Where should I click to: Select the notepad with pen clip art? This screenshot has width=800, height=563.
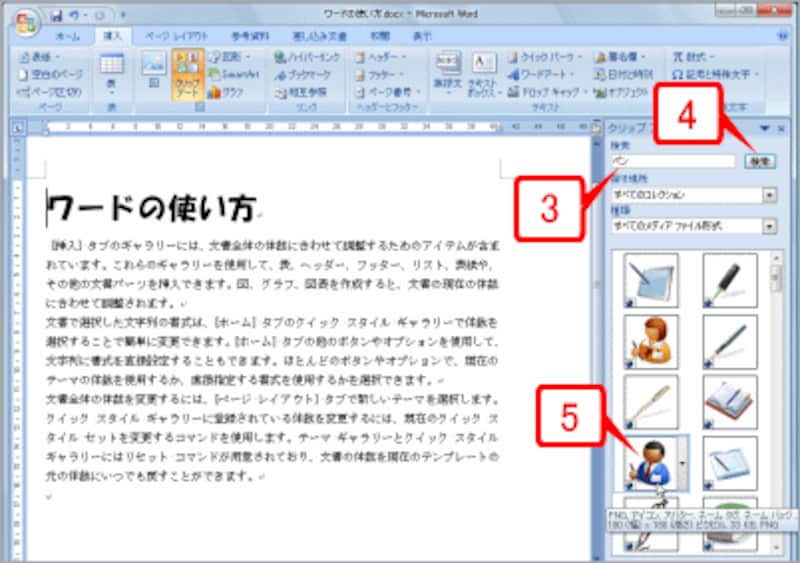click(x=730, y=463)
